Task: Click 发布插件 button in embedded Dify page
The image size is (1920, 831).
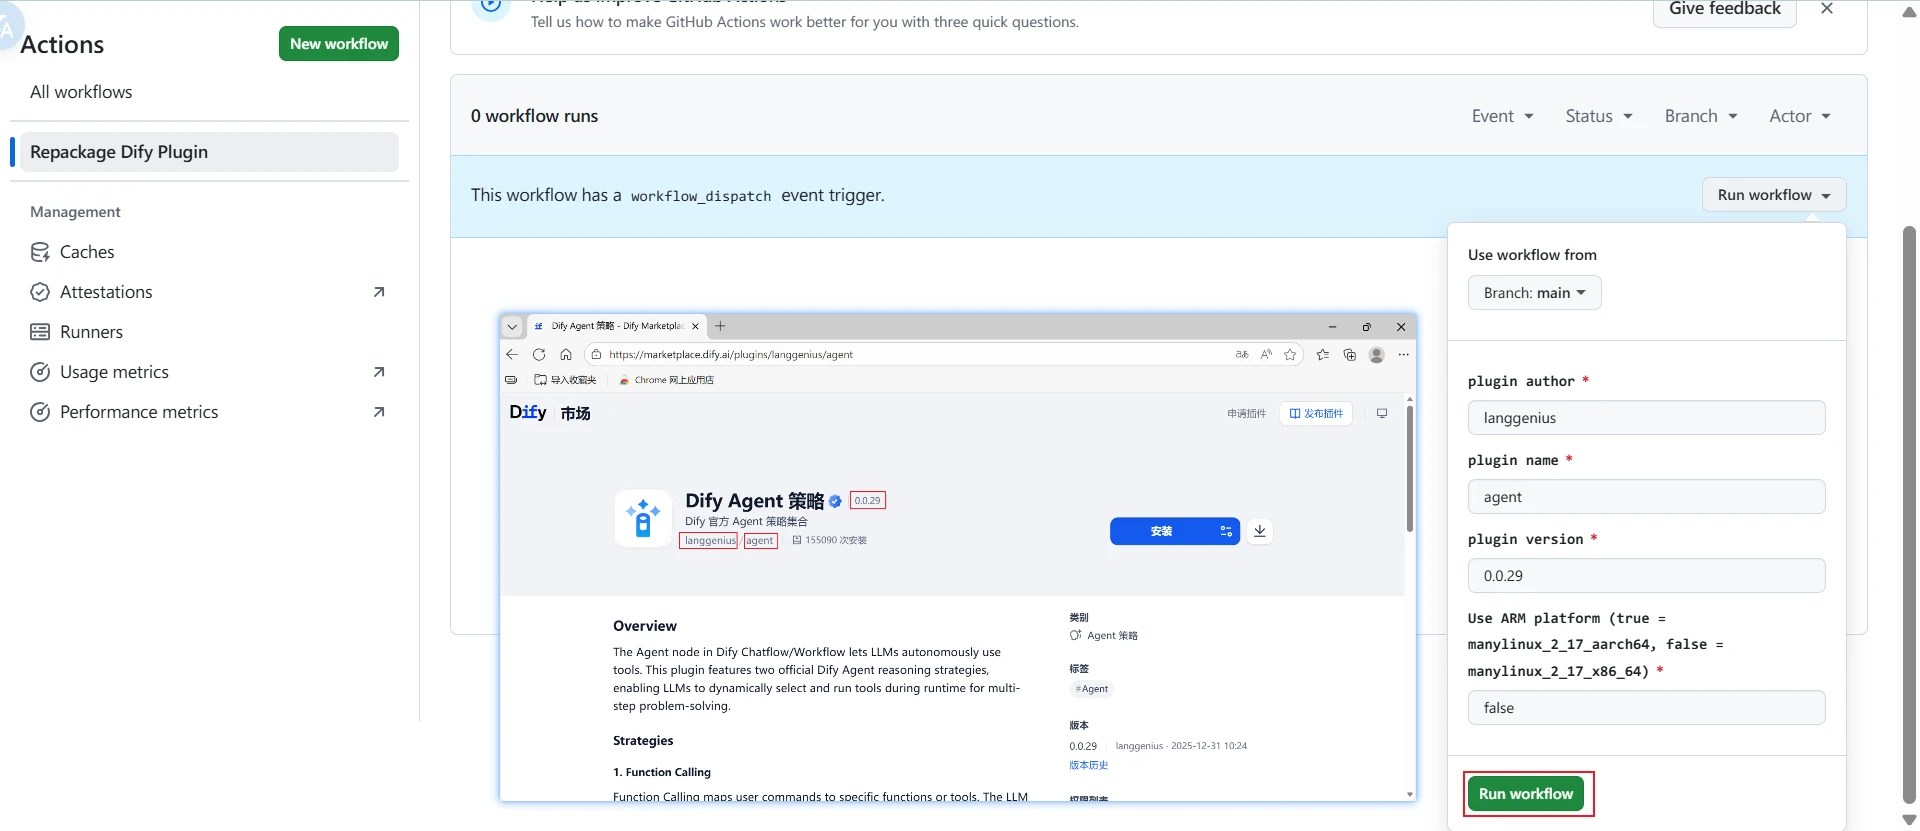Action: click(x=1316, y=413)
